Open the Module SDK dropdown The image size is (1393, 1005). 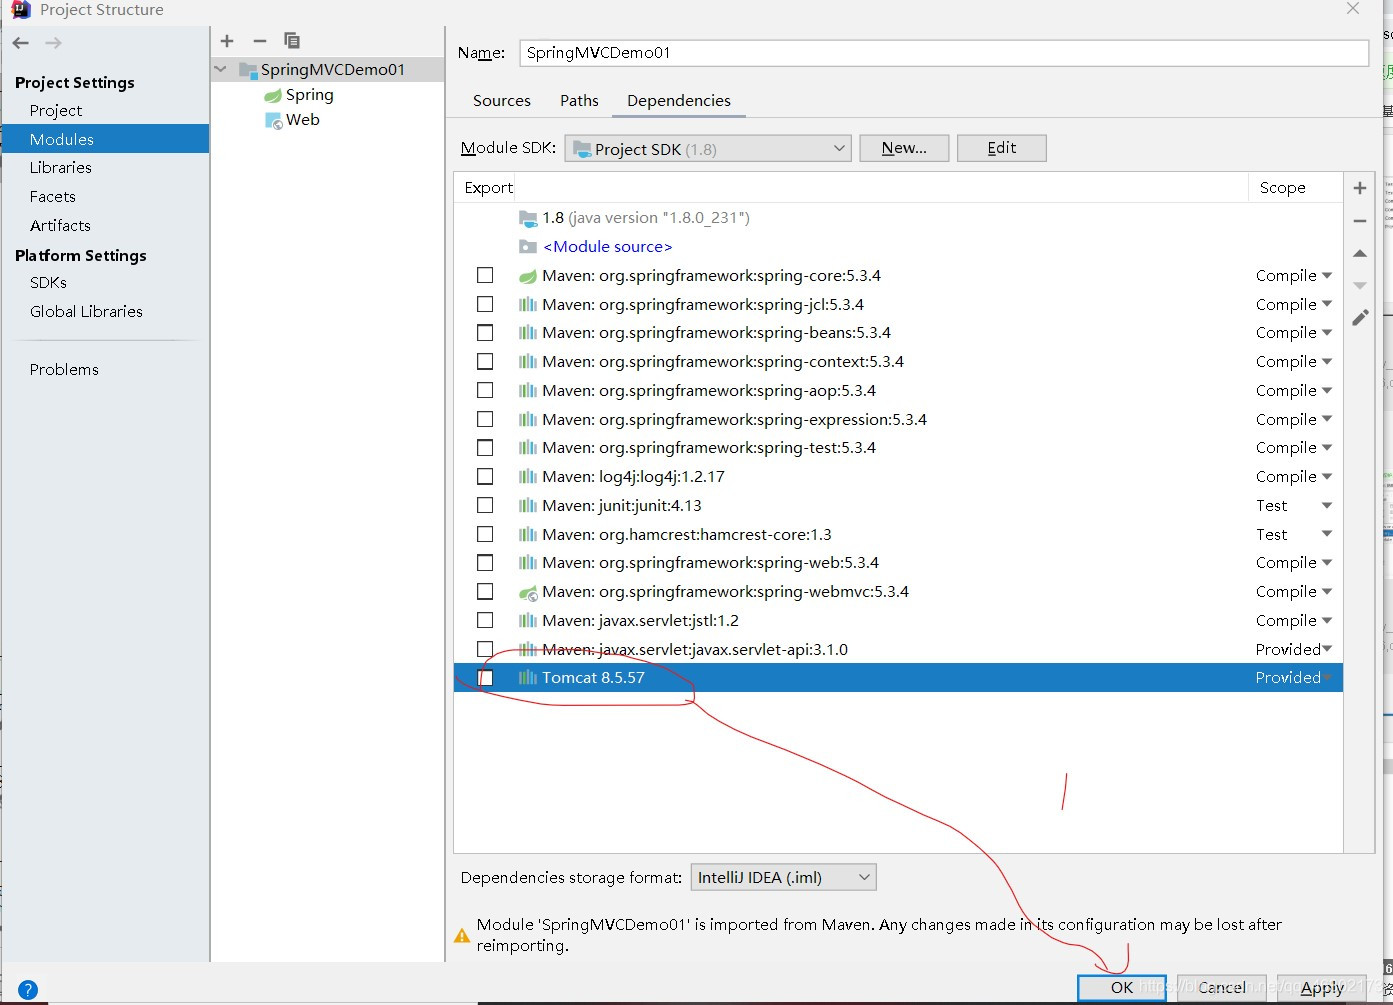[708, 148]
